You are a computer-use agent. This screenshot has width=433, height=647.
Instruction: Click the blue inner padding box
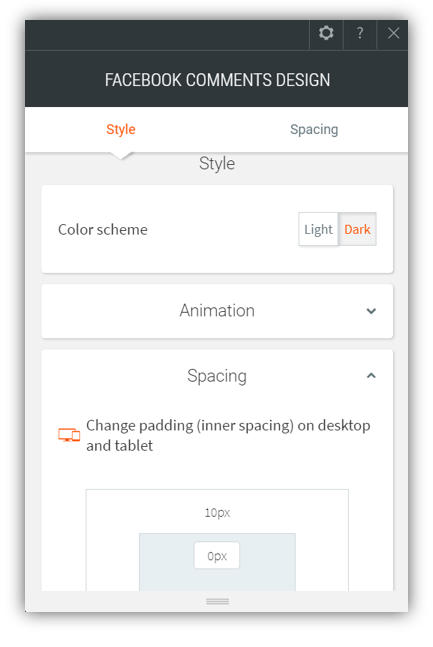pos(217,562)
